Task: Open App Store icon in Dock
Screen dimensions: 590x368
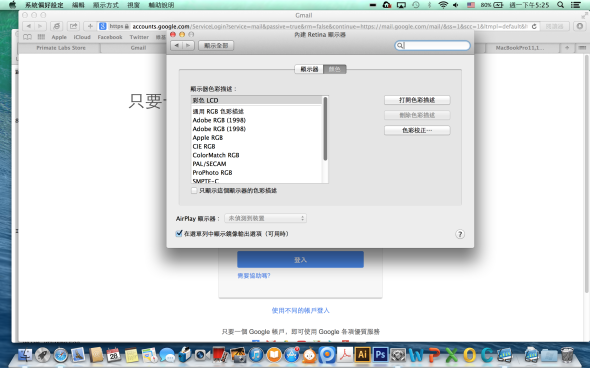Action: [x=292, y=355]
